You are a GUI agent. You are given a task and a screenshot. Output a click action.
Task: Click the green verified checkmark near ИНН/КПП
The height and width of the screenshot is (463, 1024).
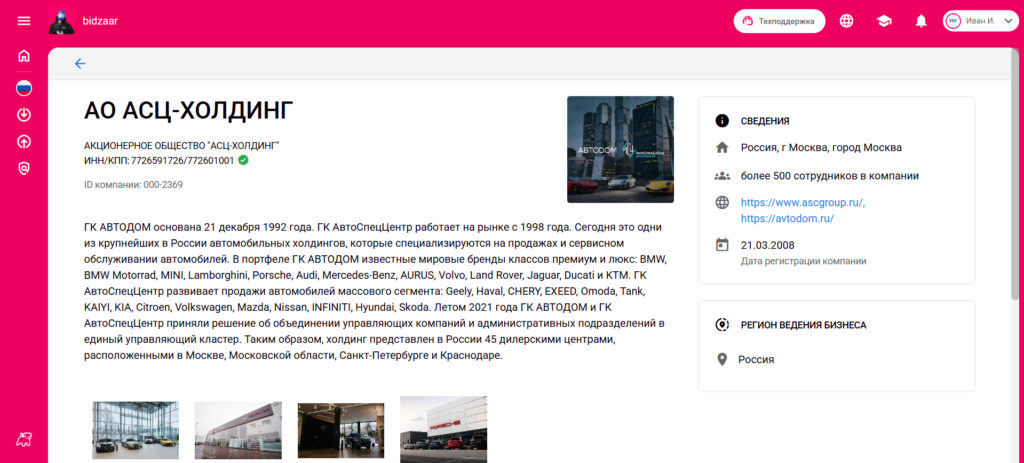(243, 160)
